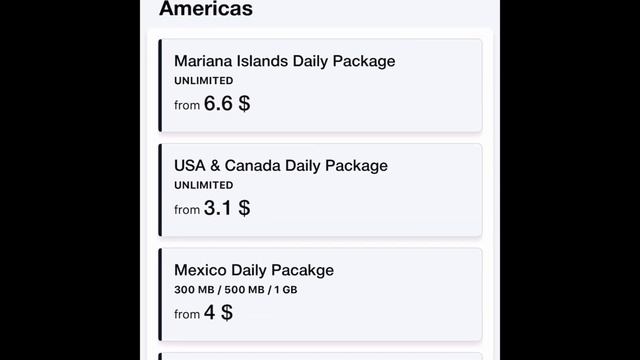Tap UNLIMITED label under Mariana Islands package
Screen dimensions: 640x360
coord(204,80)
